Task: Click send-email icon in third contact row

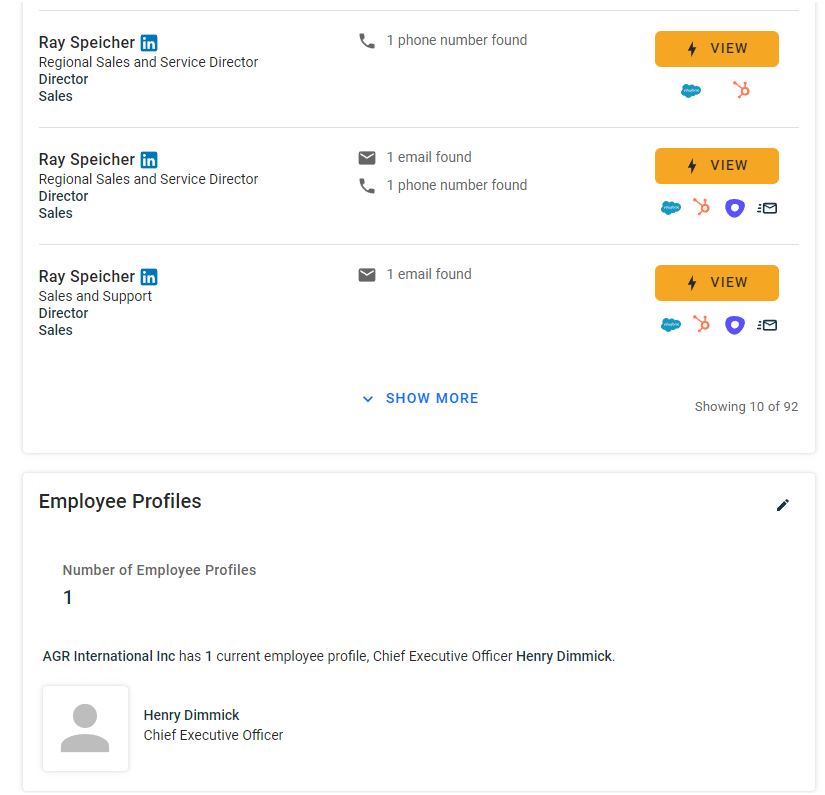Action: [x=767, y=325]
